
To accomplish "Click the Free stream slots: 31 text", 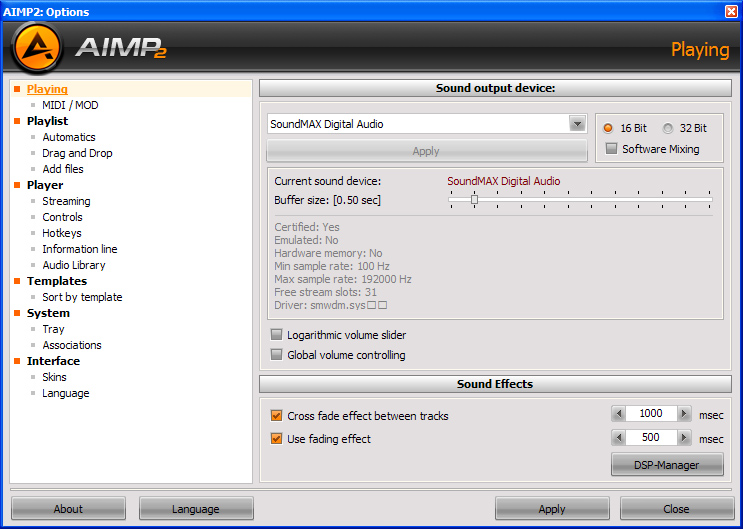I will coord(326,292).
